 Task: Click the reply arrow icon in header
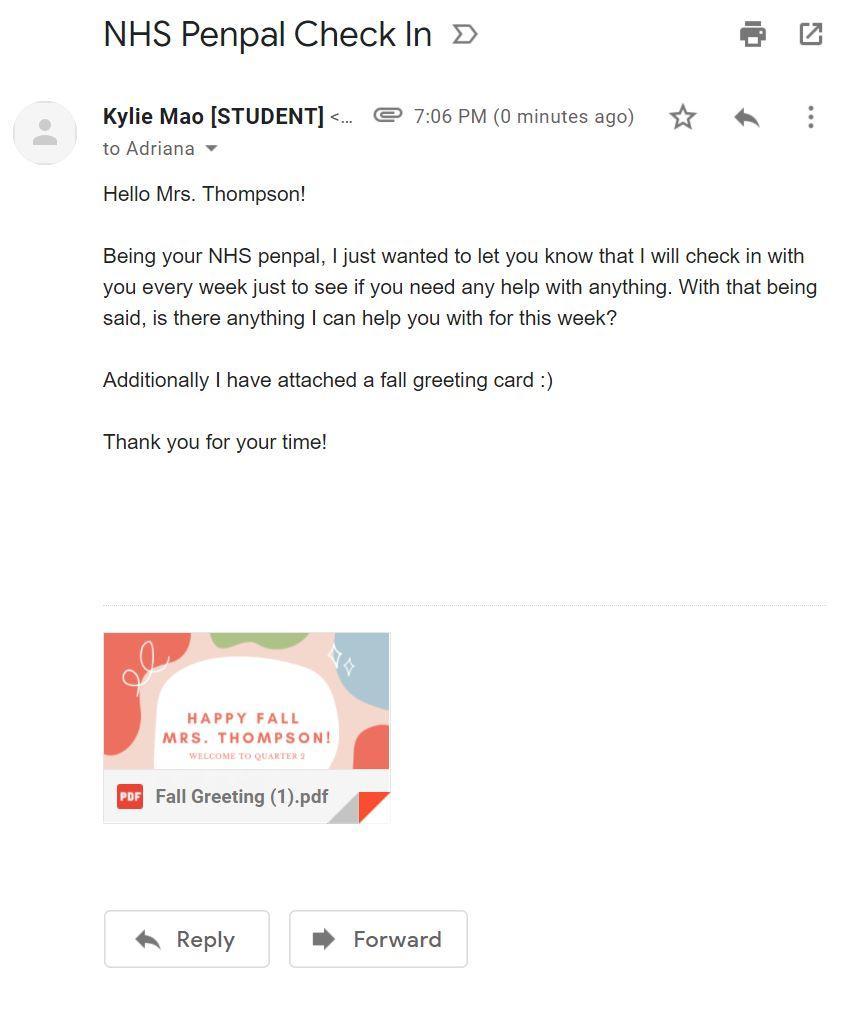pyautogui.click(x=746, y=117)
